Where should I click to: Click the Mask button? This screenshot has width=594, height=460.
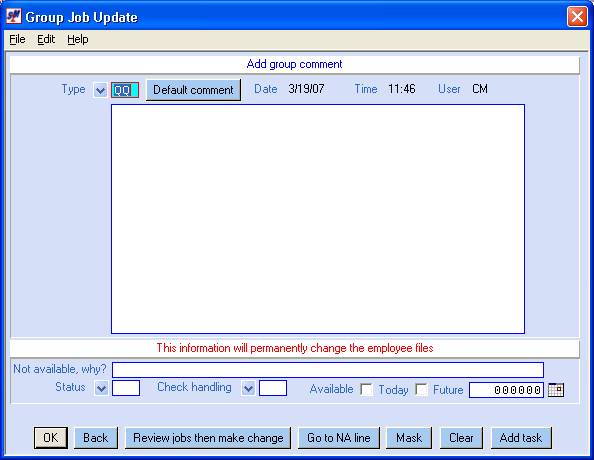tap(409, 438)
